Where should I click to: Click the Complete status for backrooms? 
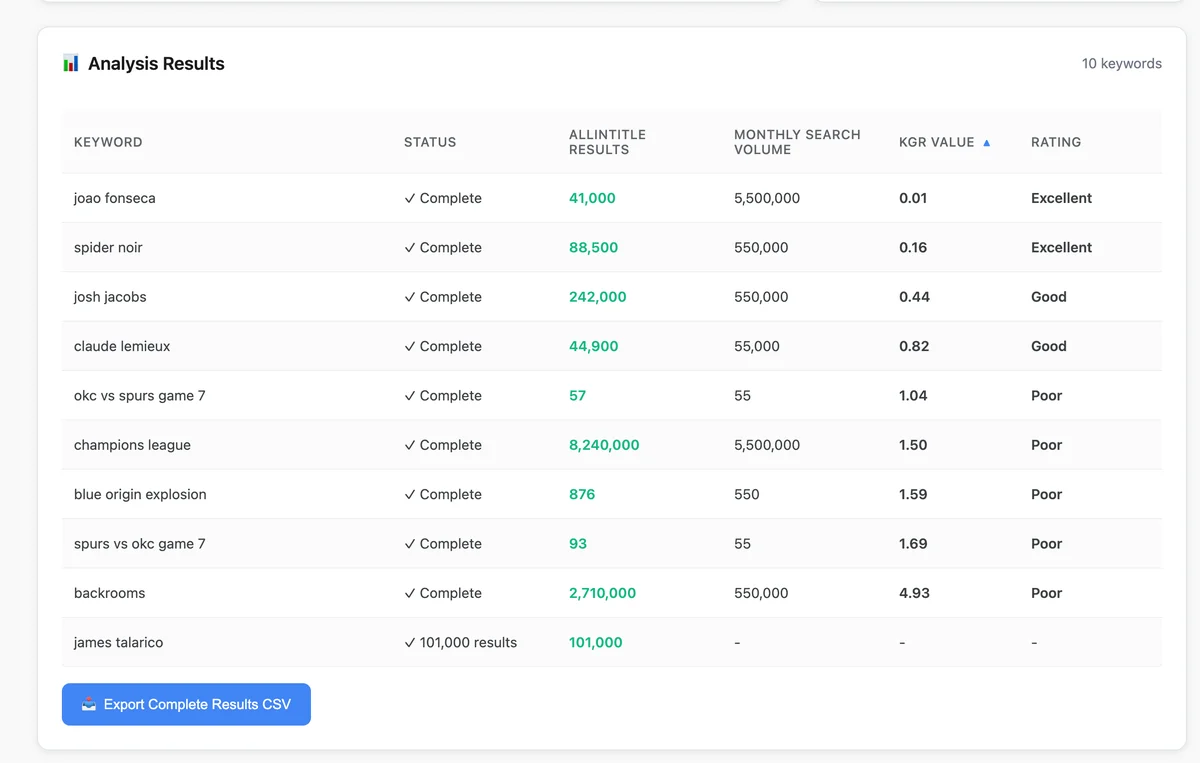pos(443,593)
